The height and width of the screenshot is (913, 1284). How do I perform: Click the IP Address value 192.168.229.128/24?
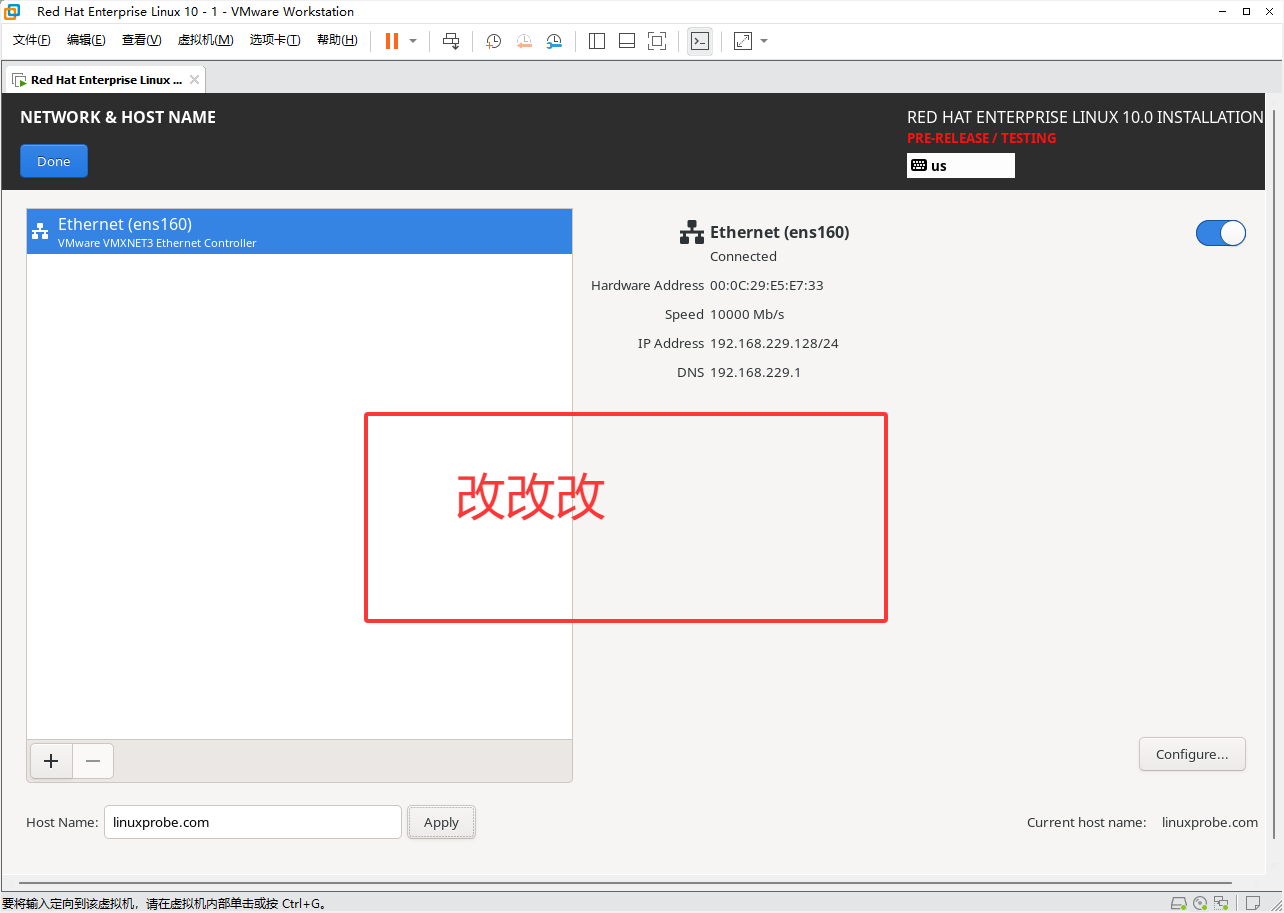774,343
